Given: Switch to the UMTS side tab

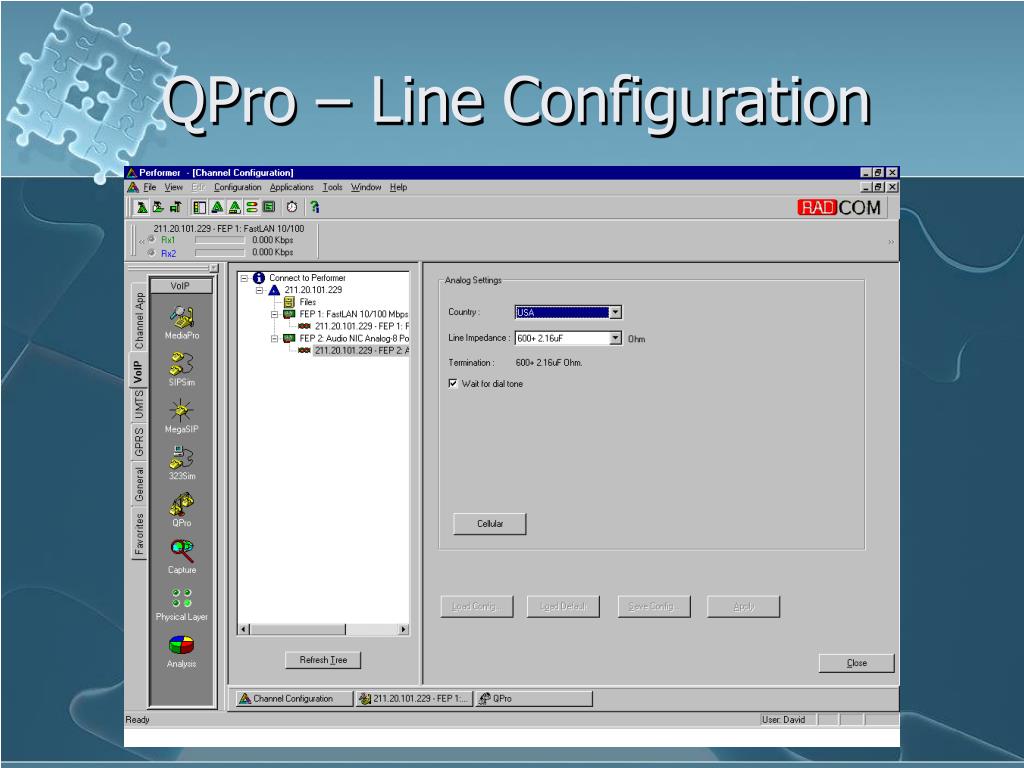Looking at the screenshot, I should 139,404.
